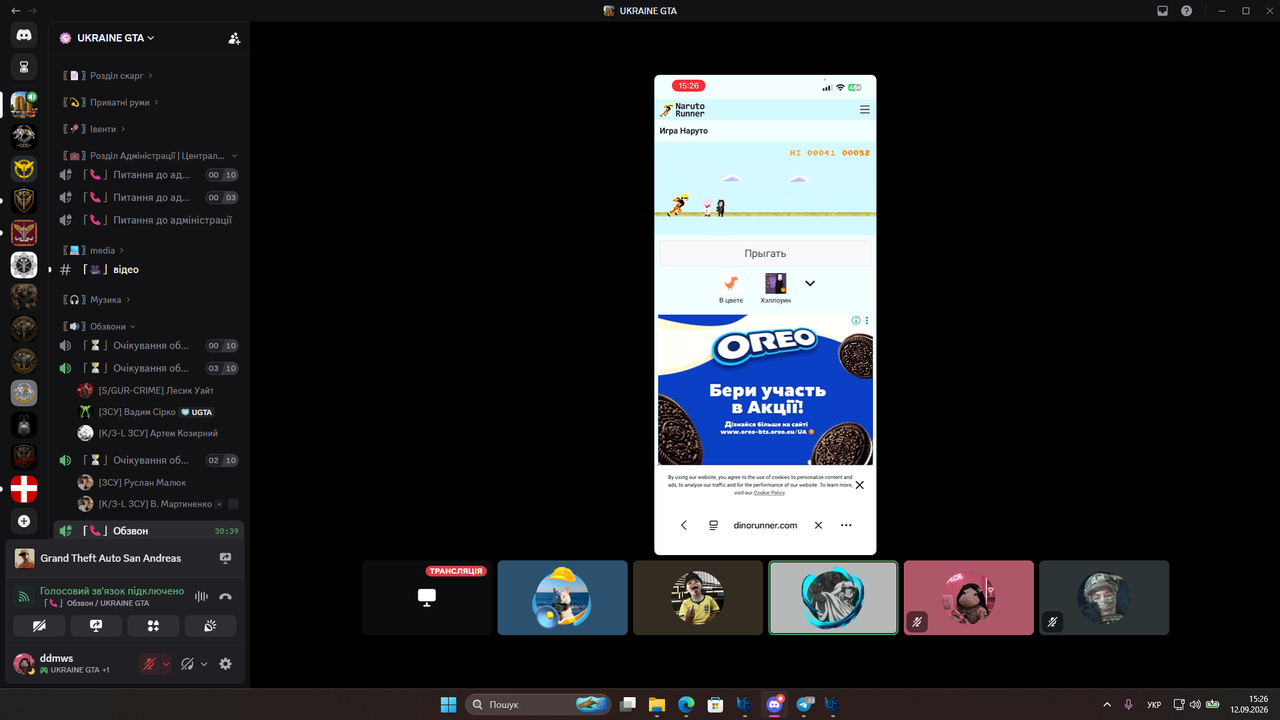
Task: Open the відео text channel
Action: click(x=148, y=270)
